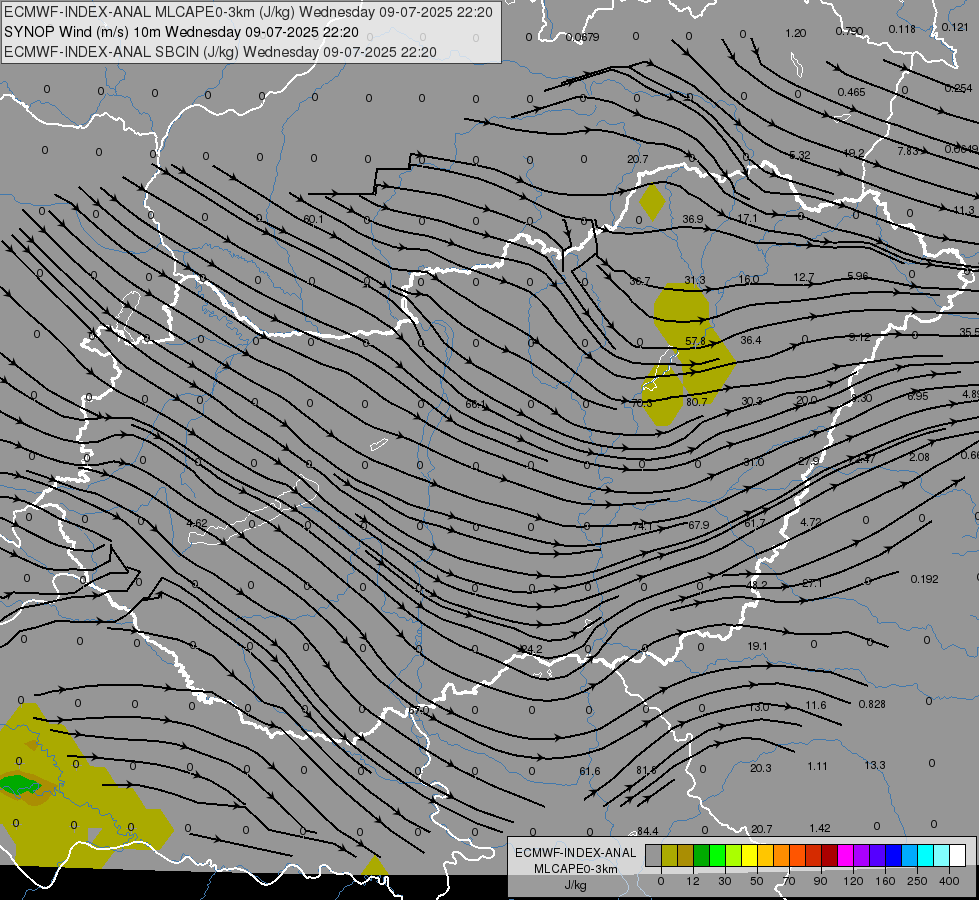
Task: Click the map value 24.2
Action: pos(532,650)
